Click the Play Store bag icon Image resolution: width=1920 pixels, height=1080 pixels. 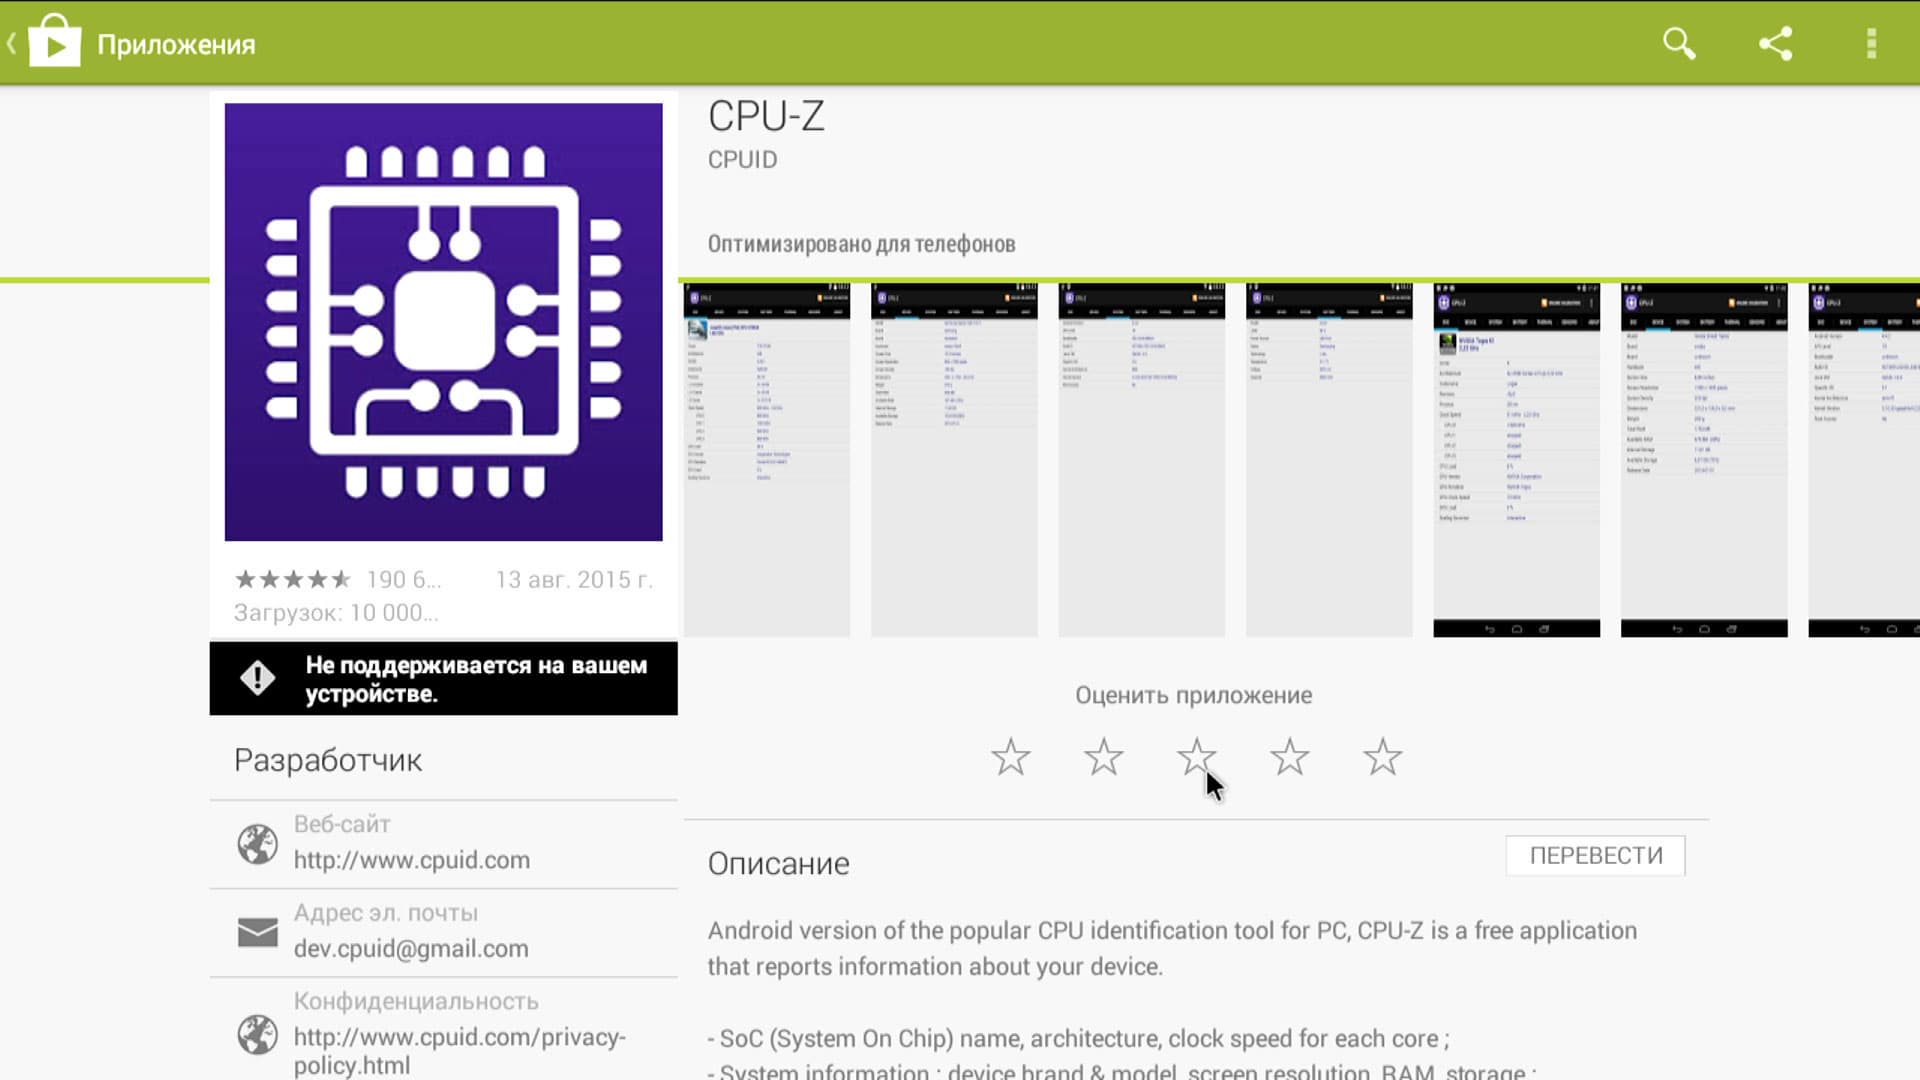point(54,43)
